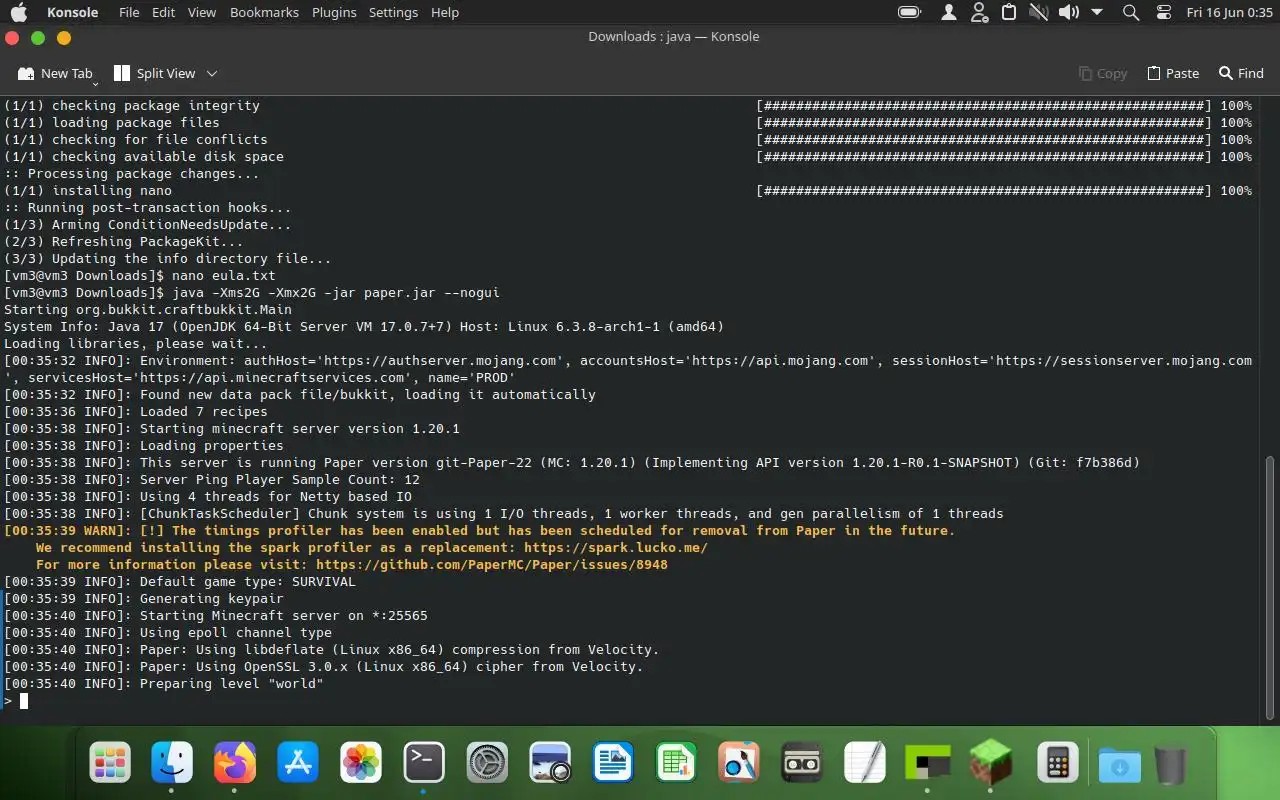Launch the green spreadsheet dock icon
Viewport: 1280px width, 800px height.
coord(676,763)
